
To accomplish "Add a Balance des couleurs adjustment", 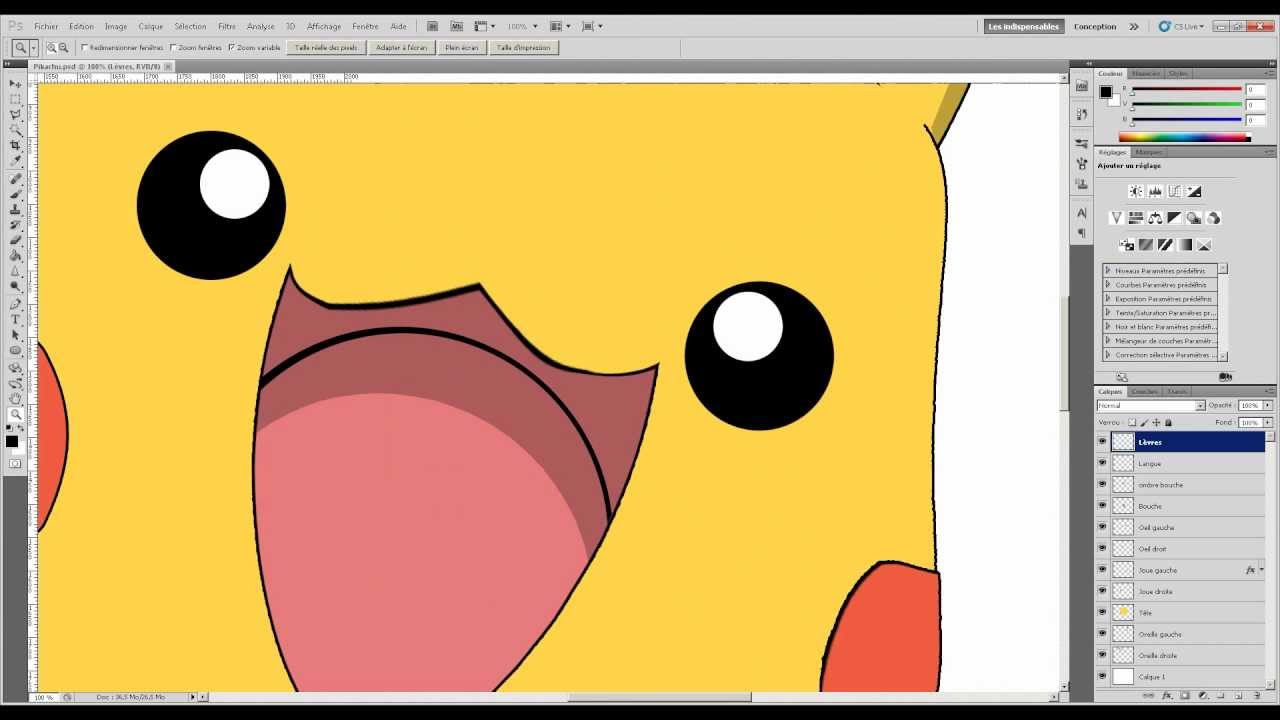I will pos(1155,218).
